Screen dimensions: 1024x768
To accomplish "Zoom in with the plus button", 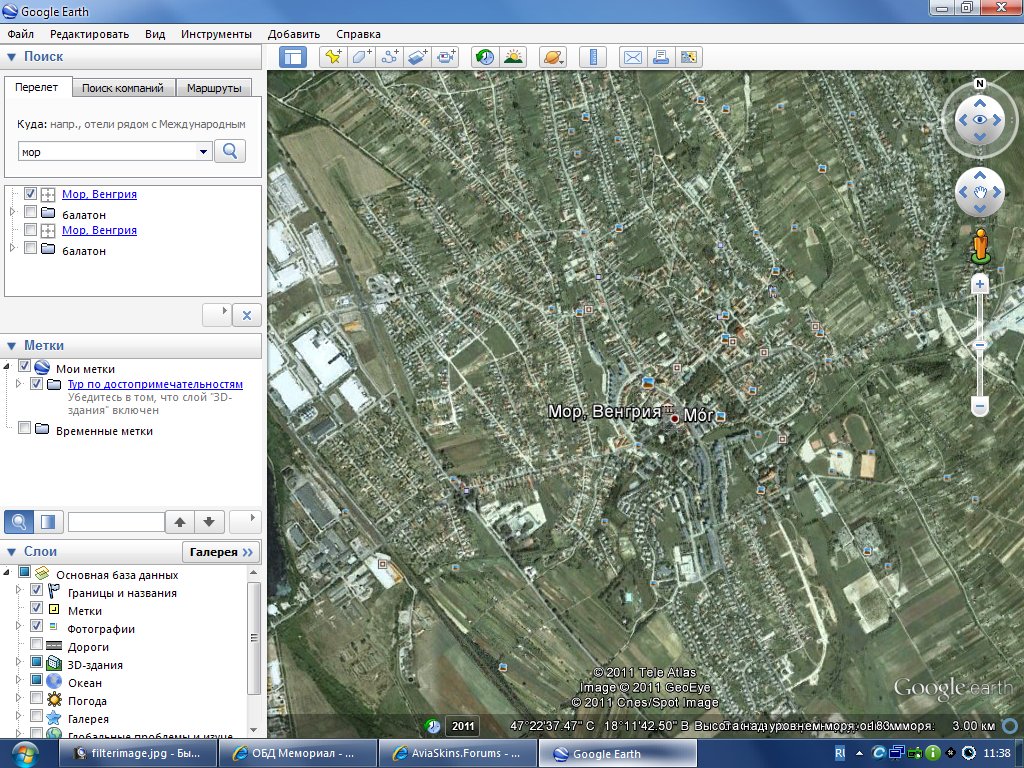I will pyautogui.click(x=980, y=284).
